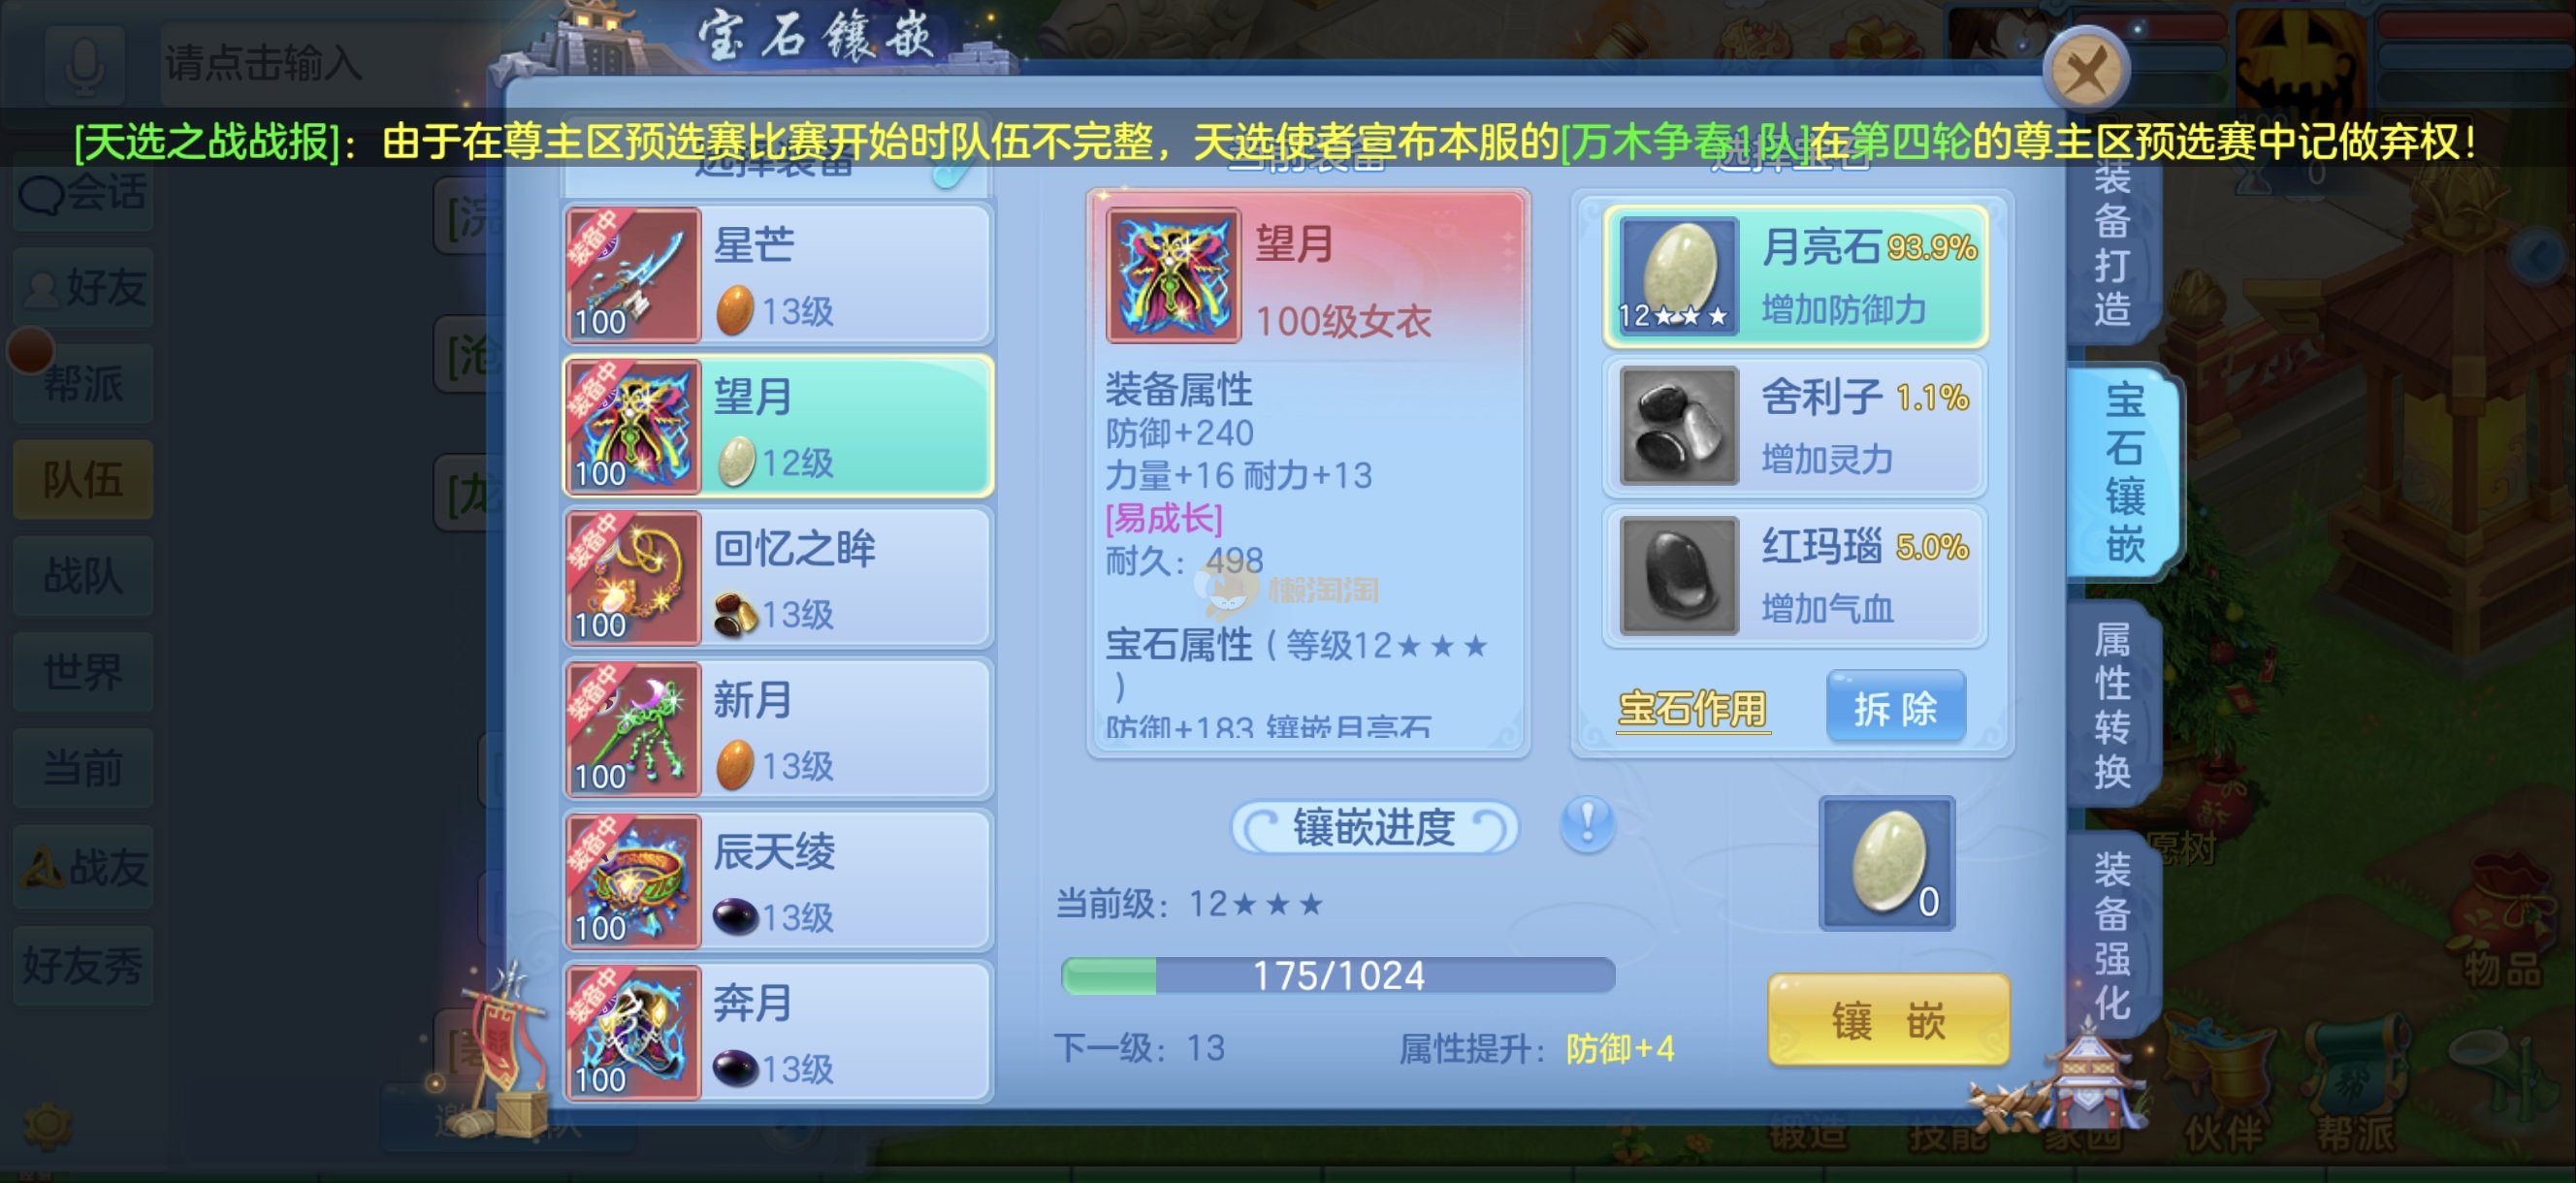Click the 175/1024 inlay progress bar
The width and height of the screenshot is (2576, 1183).
[x=1338, y=975]
